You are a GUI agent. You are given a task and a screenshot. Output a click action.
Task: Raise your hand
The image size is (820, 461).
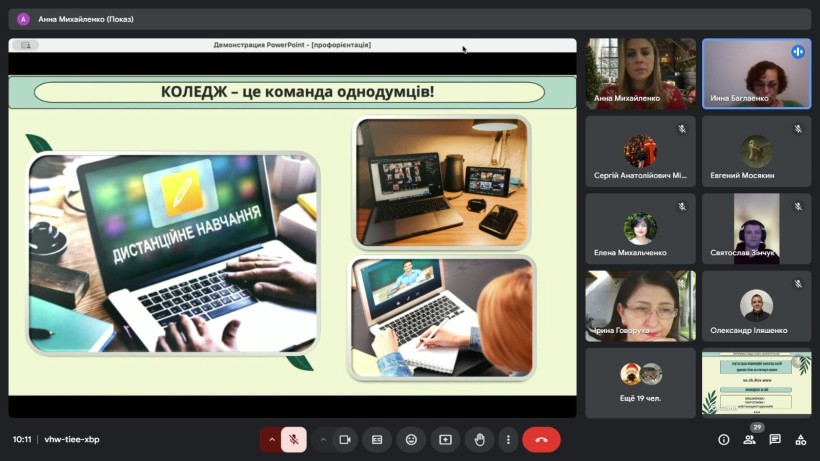pyautogui.click(x=479, y=440)
